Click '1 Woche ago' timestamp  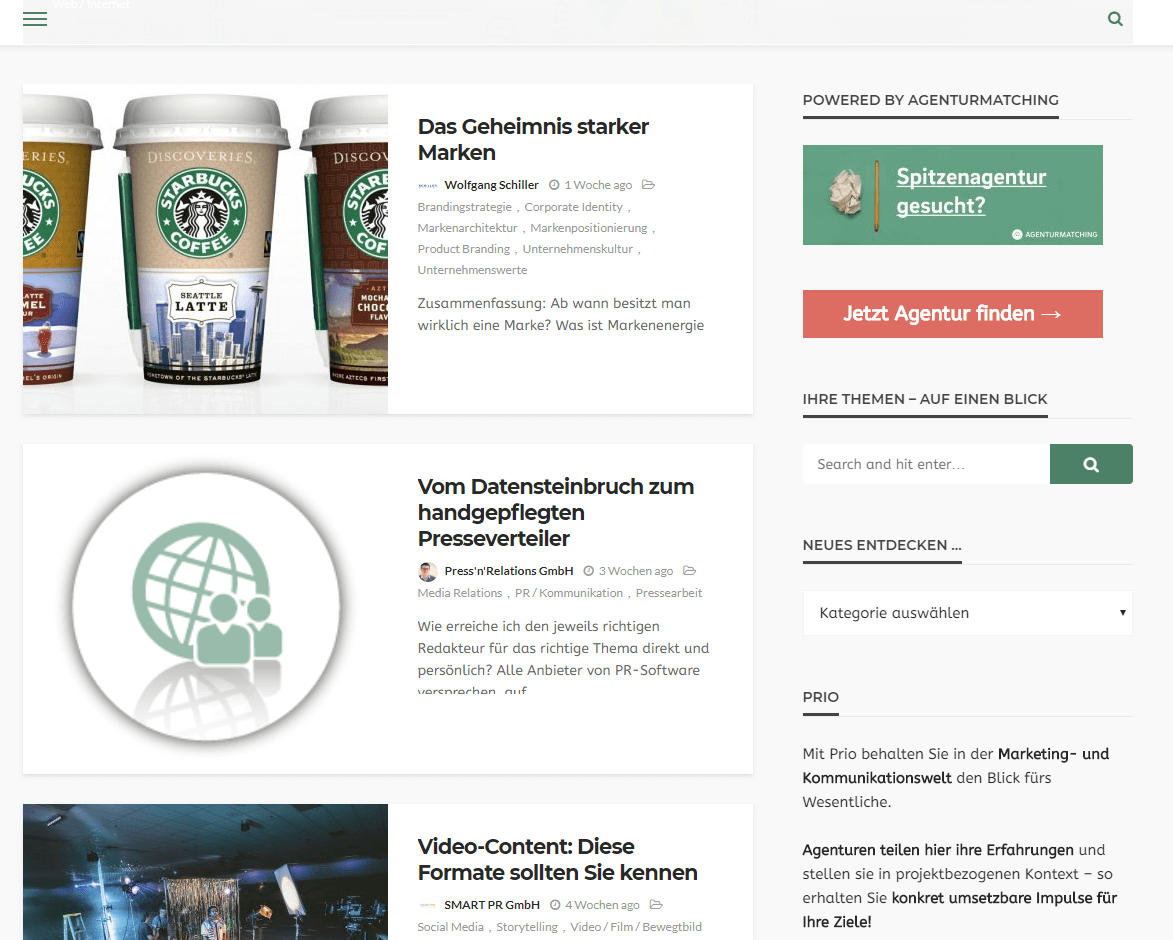point(598,185)
